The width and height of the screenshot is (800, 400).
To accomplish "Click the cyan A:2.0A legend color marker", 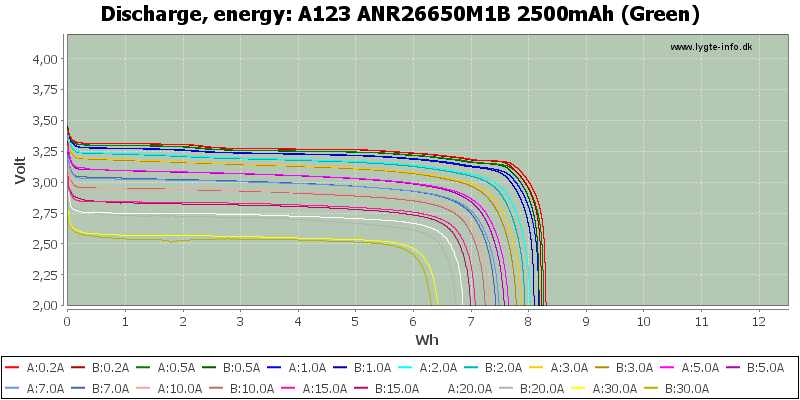I will (x=407, y=367).
